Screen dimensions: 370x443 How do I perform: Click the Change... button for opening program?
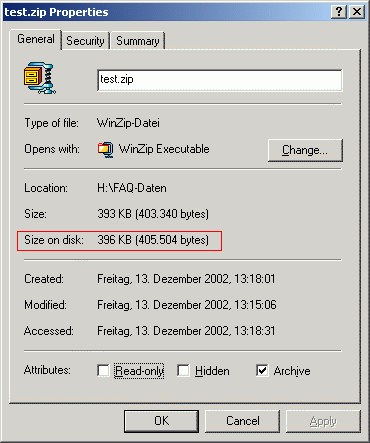tap(305, 150)
